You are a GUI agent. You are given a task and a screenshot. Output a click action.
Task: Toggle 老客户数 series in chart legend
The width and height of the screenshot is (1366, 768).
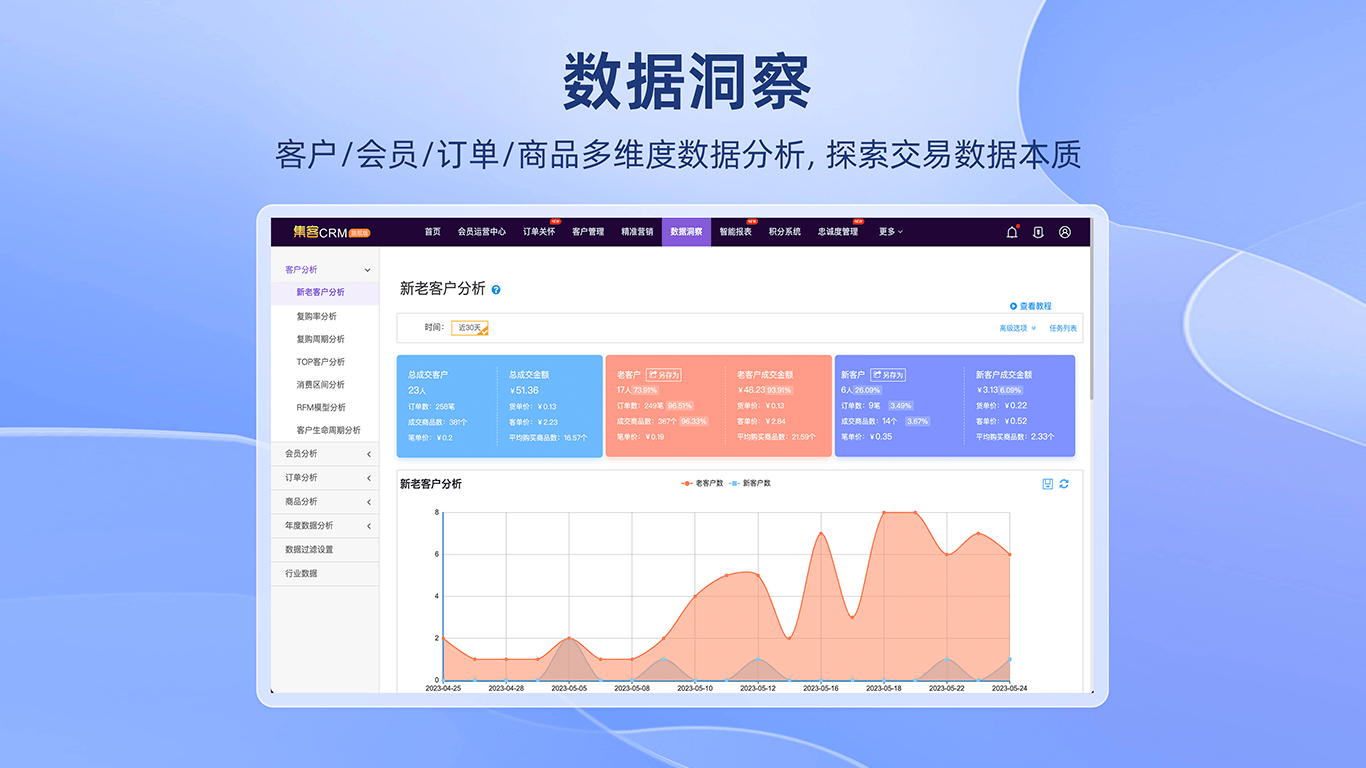(700, 483)
